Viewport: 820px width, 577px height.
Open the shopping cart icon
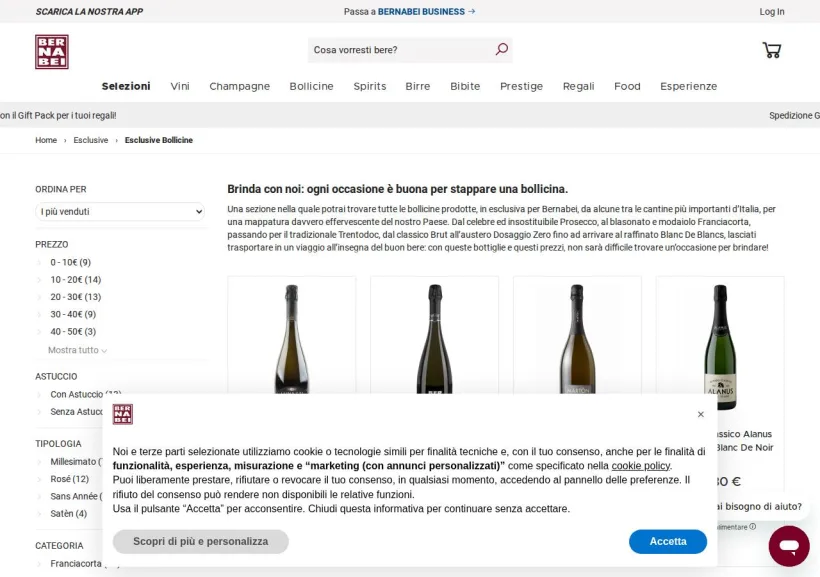pos(771,50)
